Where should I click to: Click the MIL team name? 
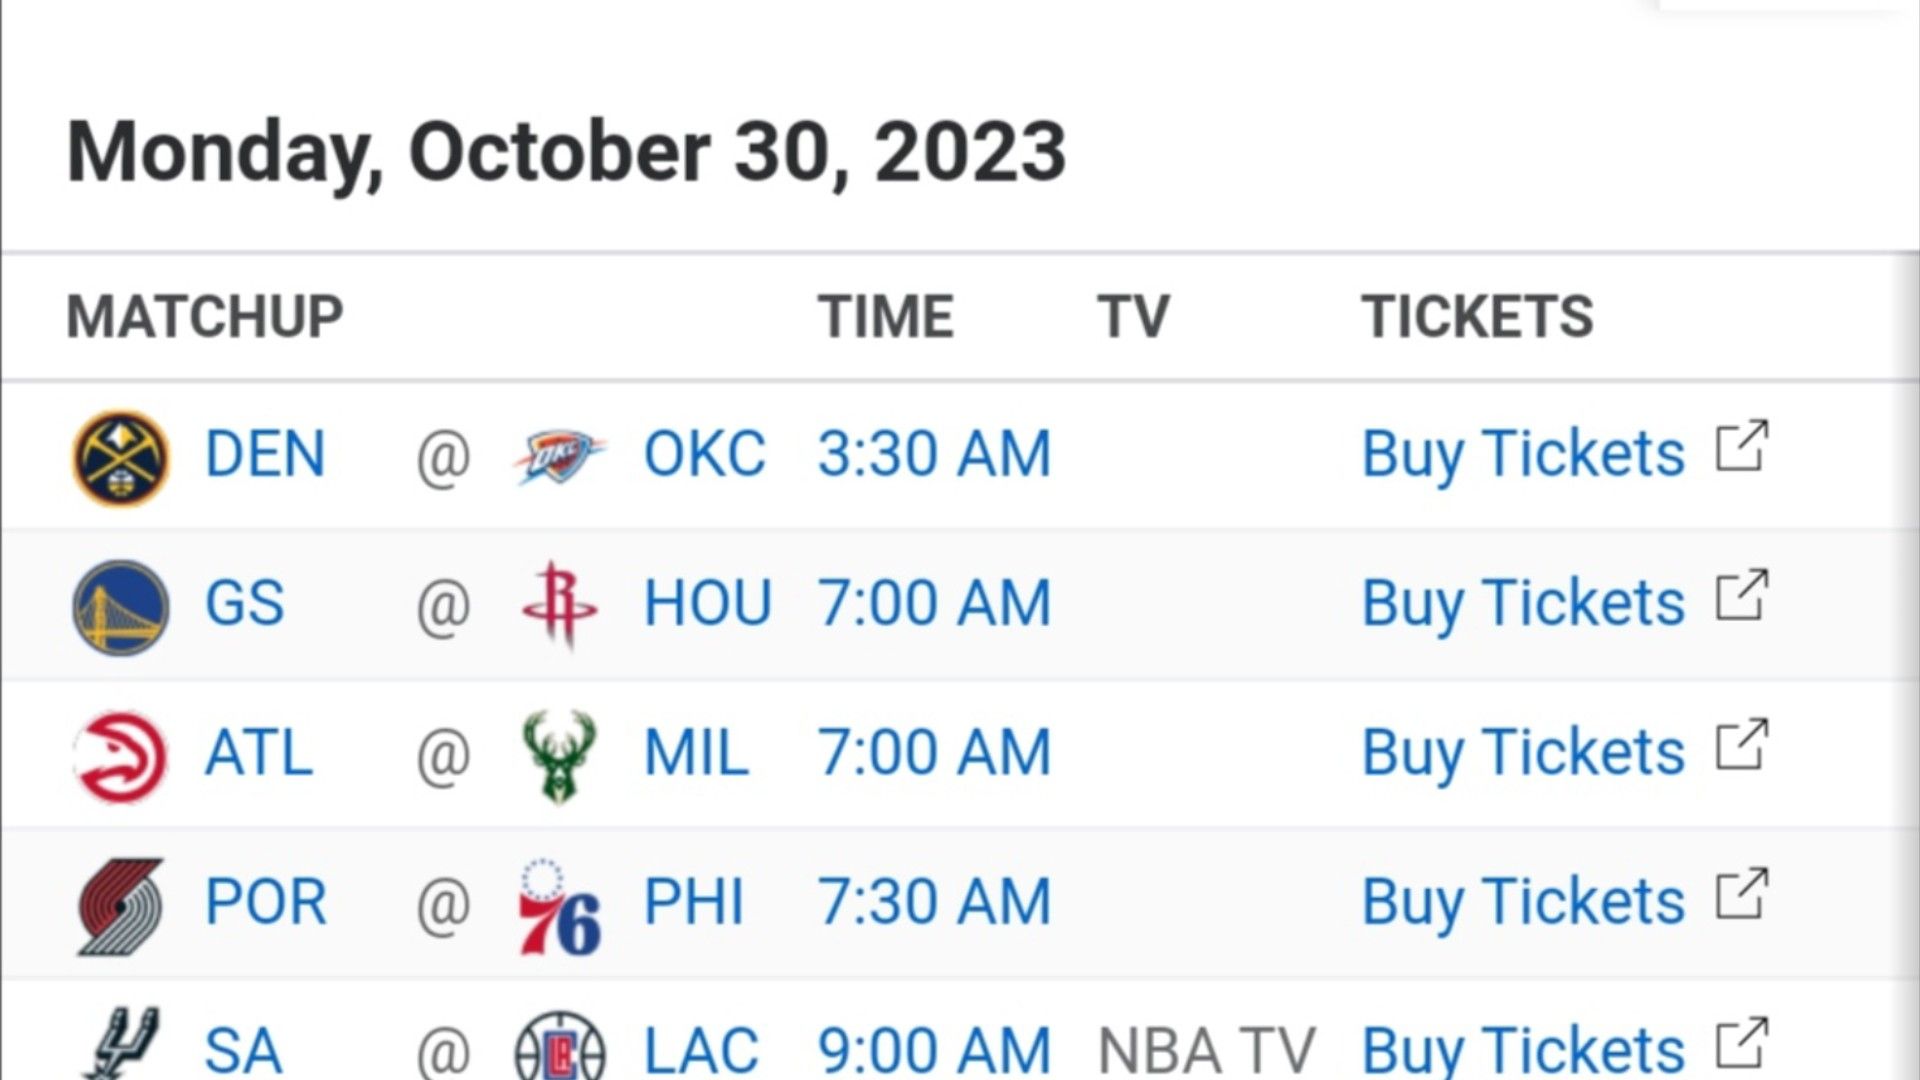pyautogui.click(x=696, y=752)
